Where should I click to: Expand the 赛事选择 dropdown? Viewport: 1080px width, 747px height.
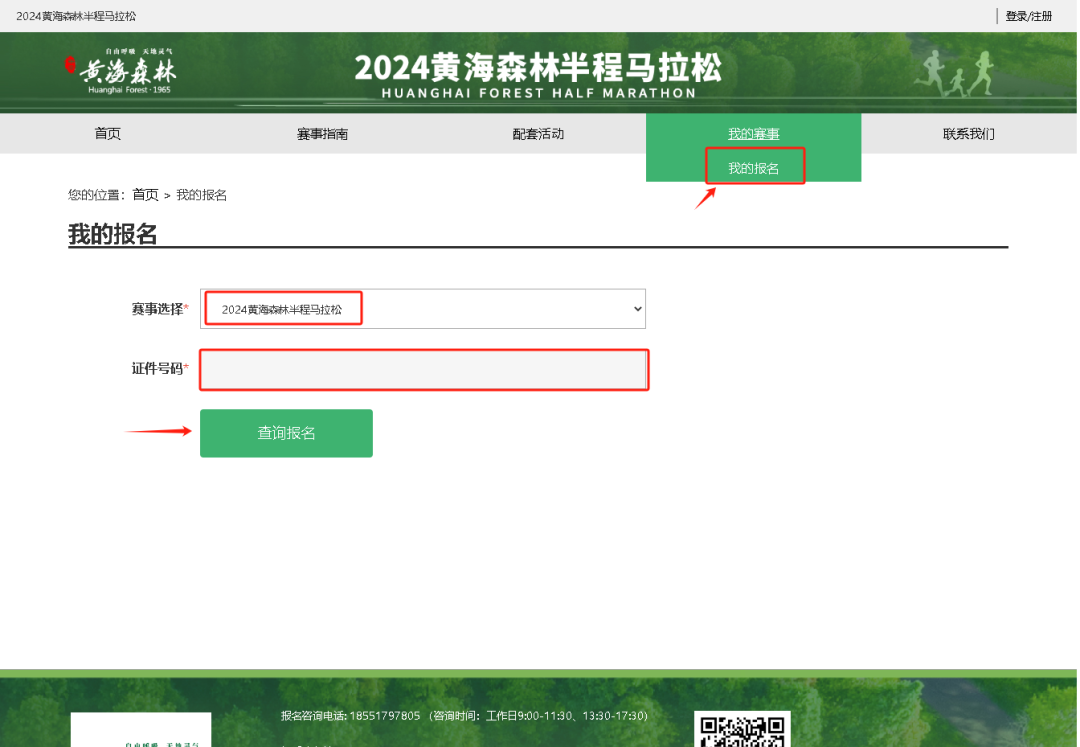tap(423, 308)
